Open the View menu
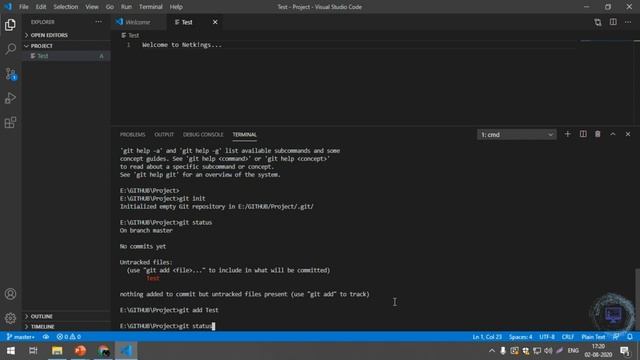 92,7
